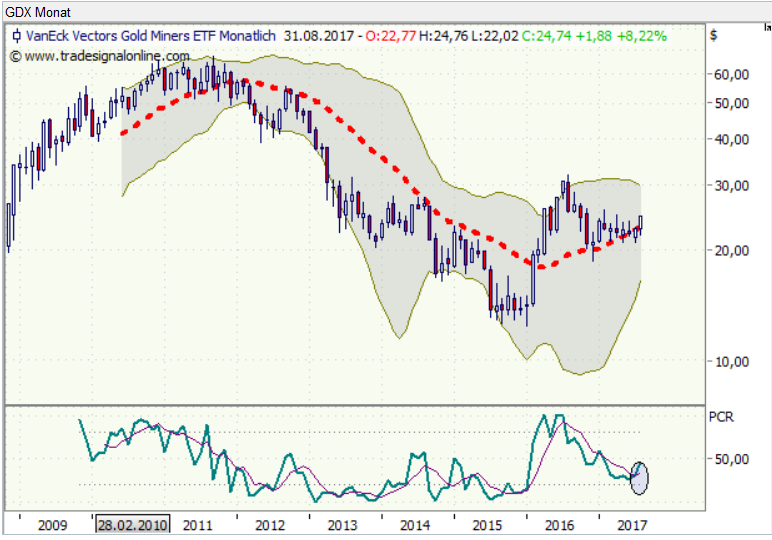772x540 pixels.
Task: Click the 30,00 price axis label
Action: pos(732,186)
